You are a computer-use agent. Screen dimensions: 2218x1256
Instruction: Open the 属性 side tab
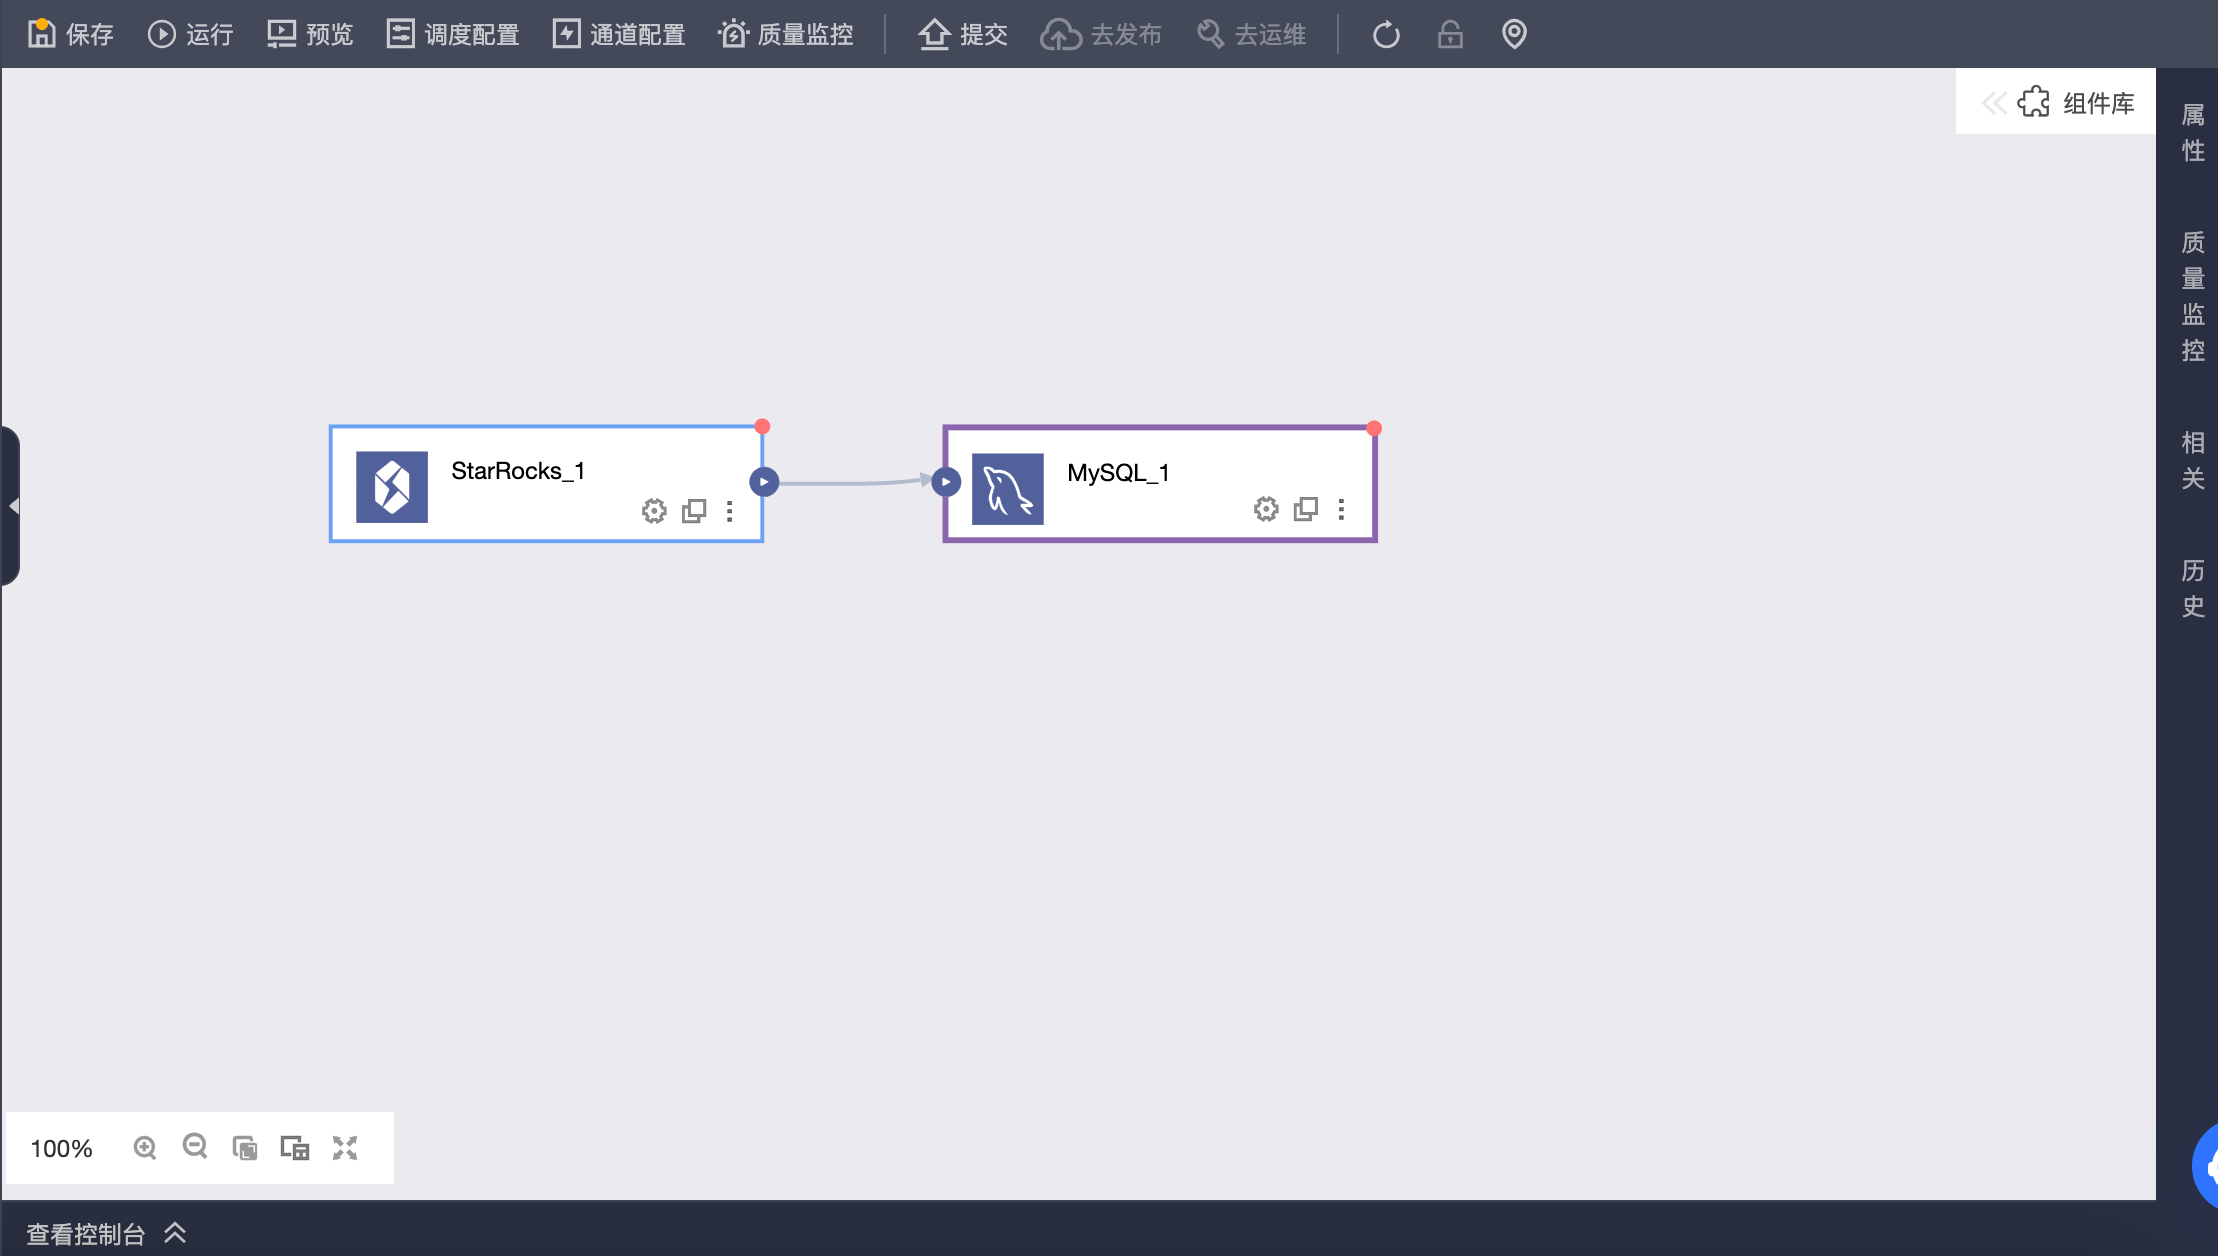tap(2192, 132)
